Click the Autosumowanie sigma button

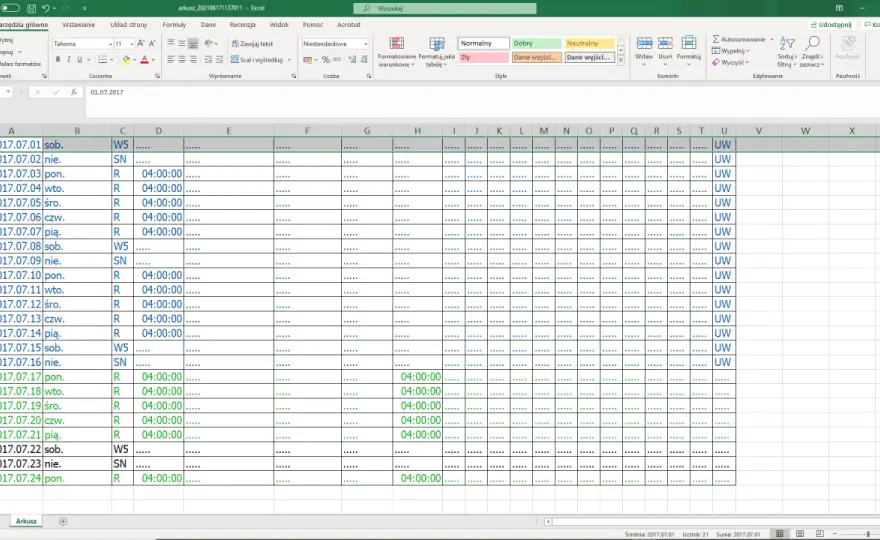(x=738, y=39)
